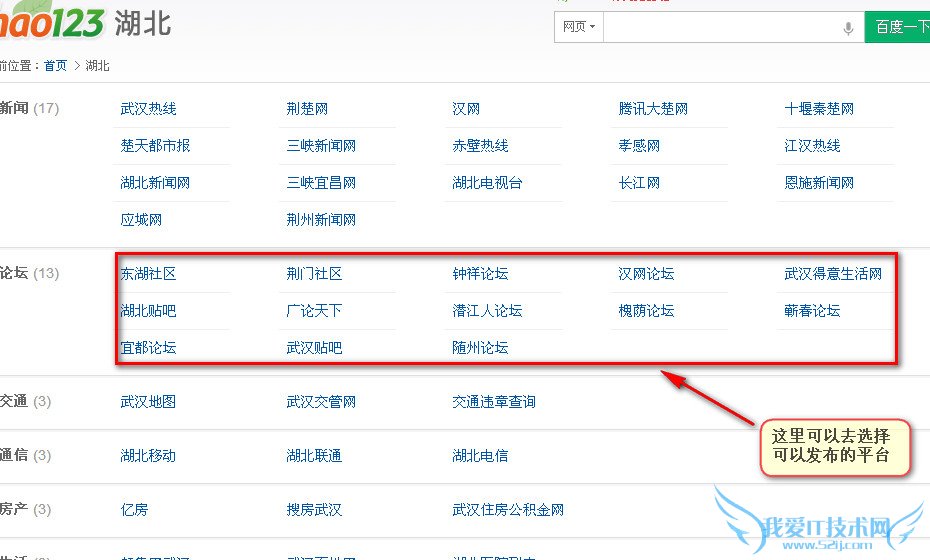Open the 武汉地图 link

tap(148, 402)
